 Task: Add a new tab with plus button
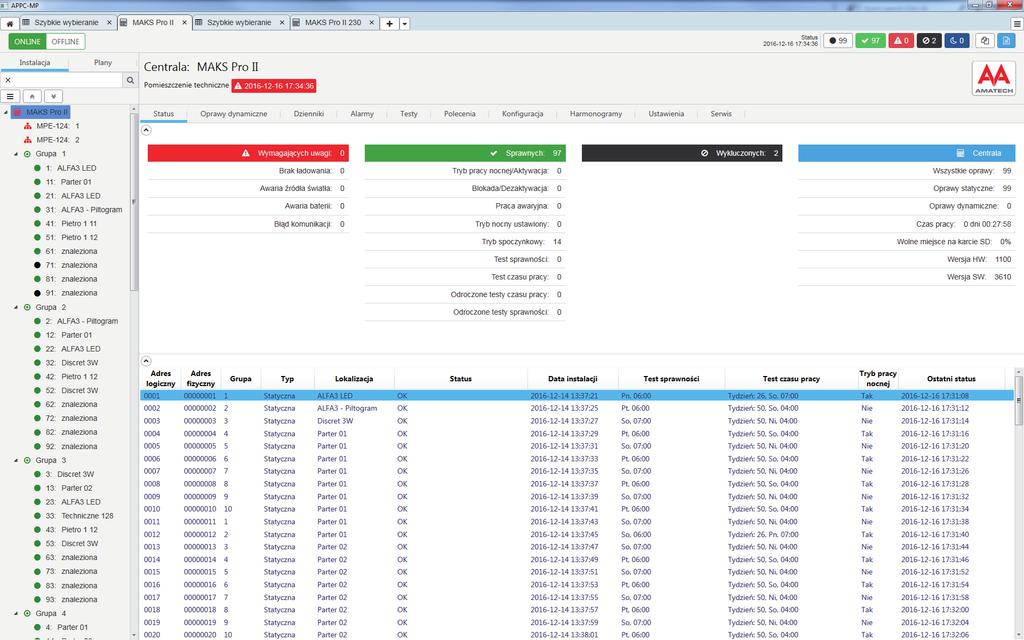tap(389, 24)
